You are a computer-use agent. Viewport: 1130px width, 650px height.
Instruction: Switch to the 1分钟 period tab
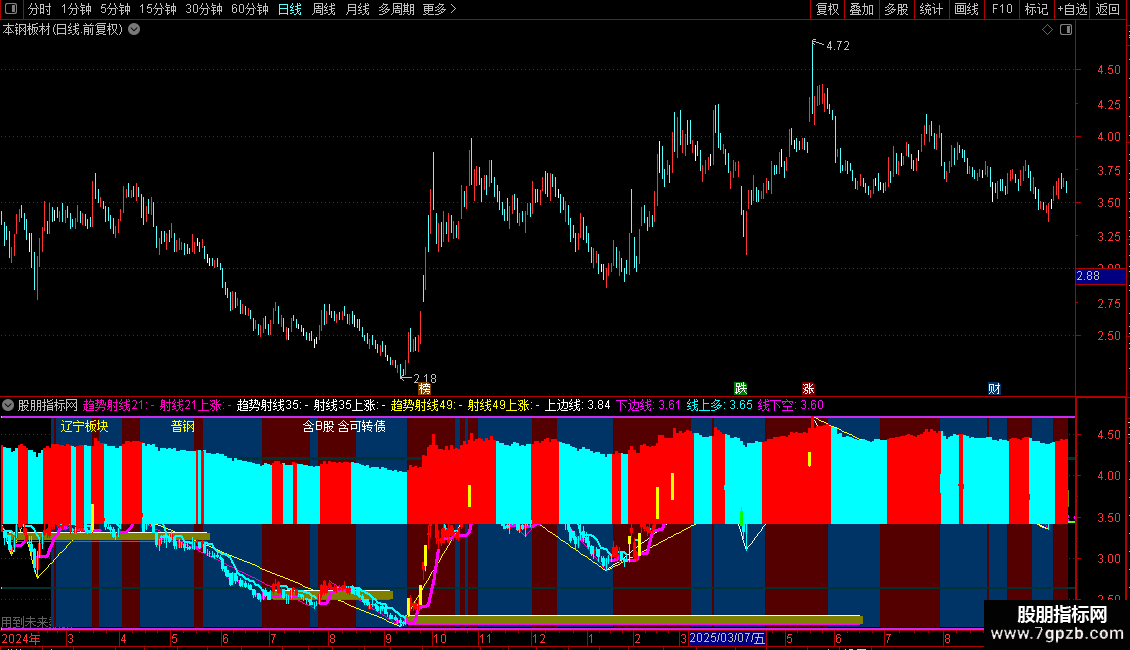coord(76,9)
